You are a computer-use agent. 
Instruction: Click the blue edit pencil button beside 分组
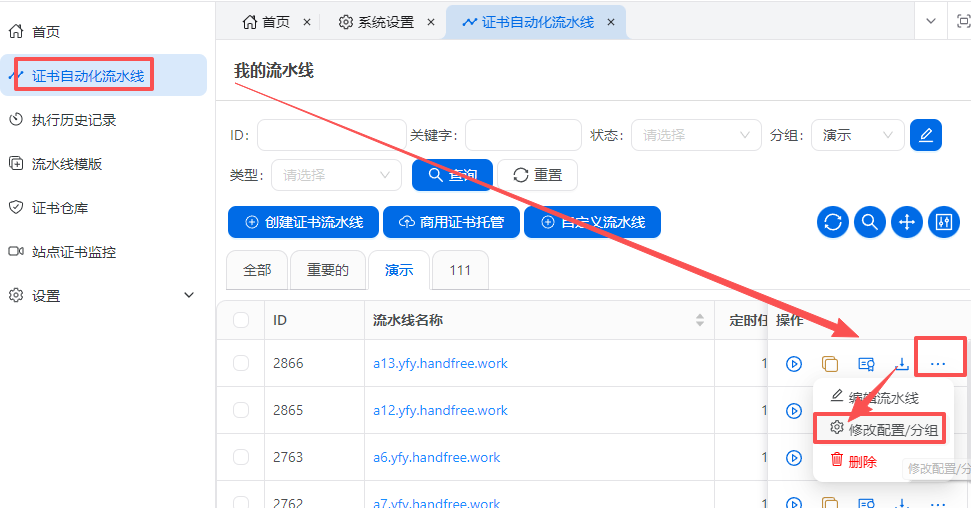tap(925, 135)
